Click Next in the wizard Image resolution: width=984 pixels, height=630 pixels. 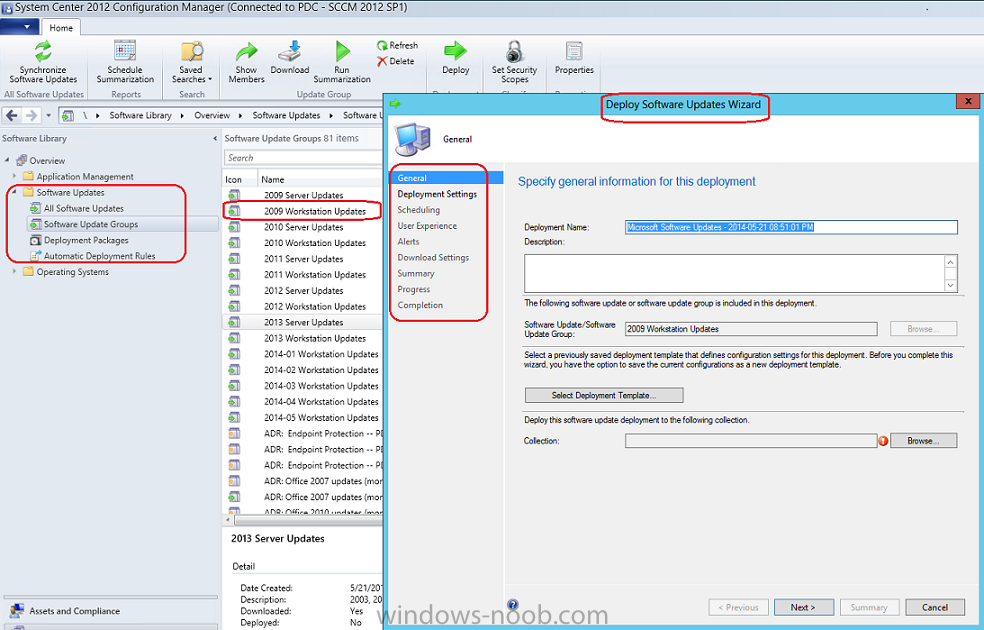point(803,607)
